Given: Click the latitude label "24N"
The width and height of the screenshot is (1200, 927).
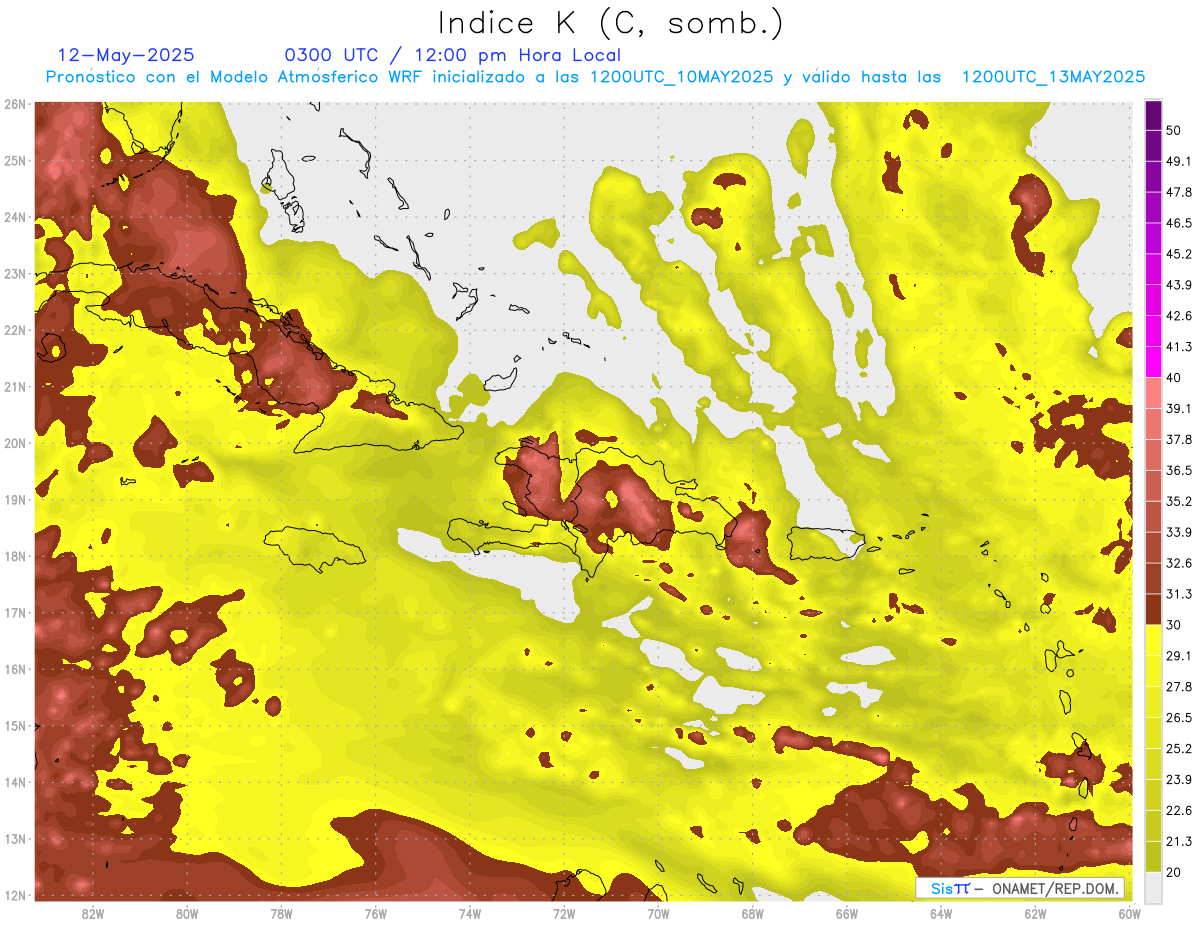Looking at the screenshot, I should (x=15, y=217).
